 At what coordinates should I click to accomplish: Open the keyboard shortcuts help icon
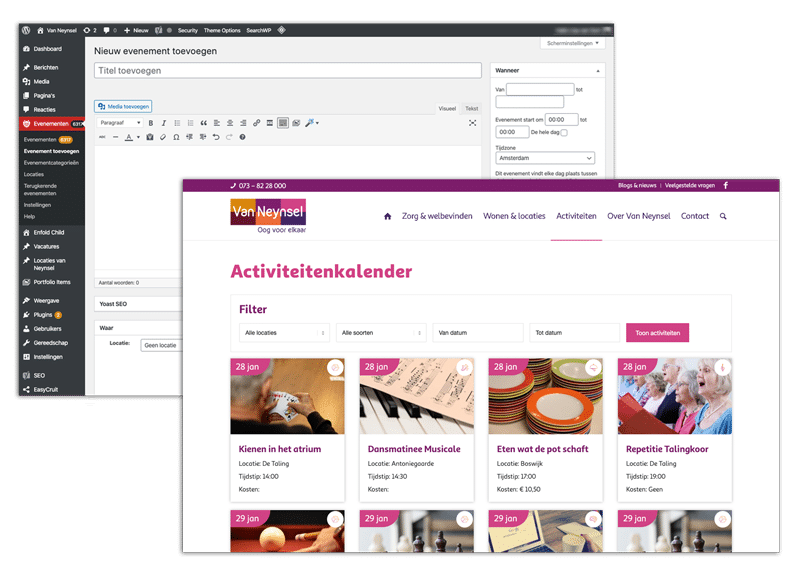(242, 137)
